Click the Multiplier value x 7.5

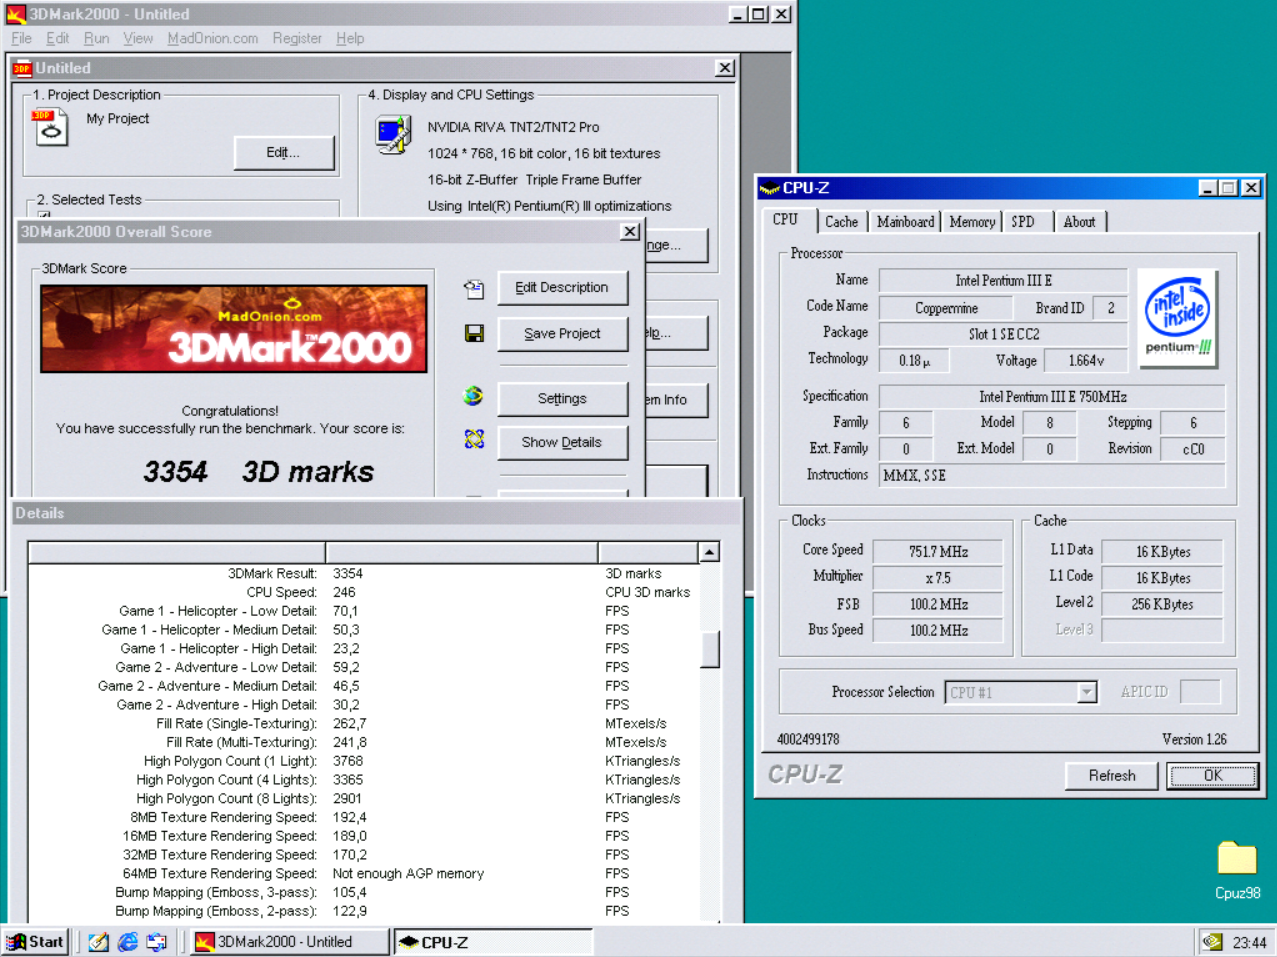pos(938,578)
